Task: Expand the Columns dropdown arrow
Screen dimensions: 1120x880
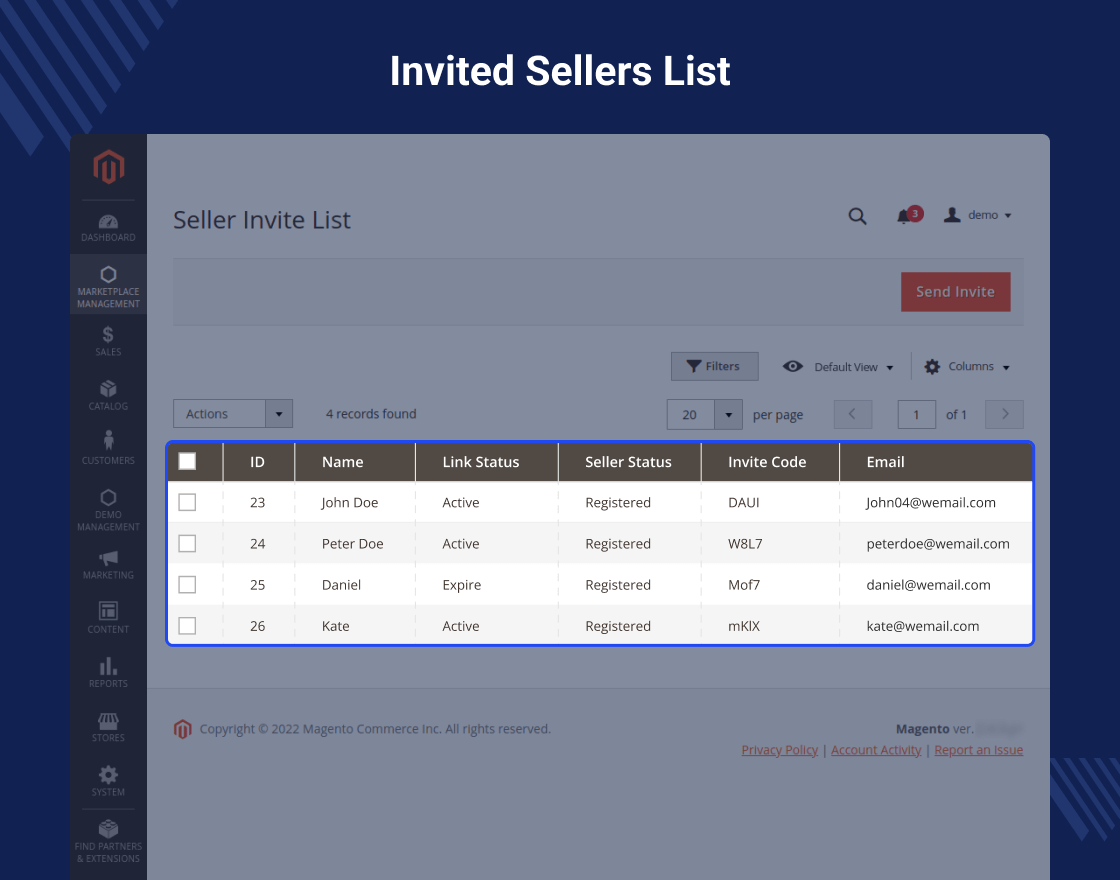Action: click(1006, 368)
